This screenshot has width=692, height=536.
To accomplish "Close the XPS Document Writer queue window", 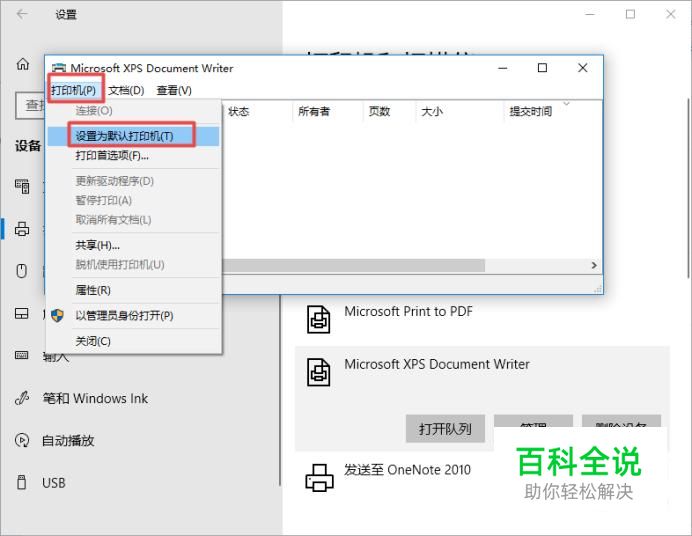I will point(583,68).
